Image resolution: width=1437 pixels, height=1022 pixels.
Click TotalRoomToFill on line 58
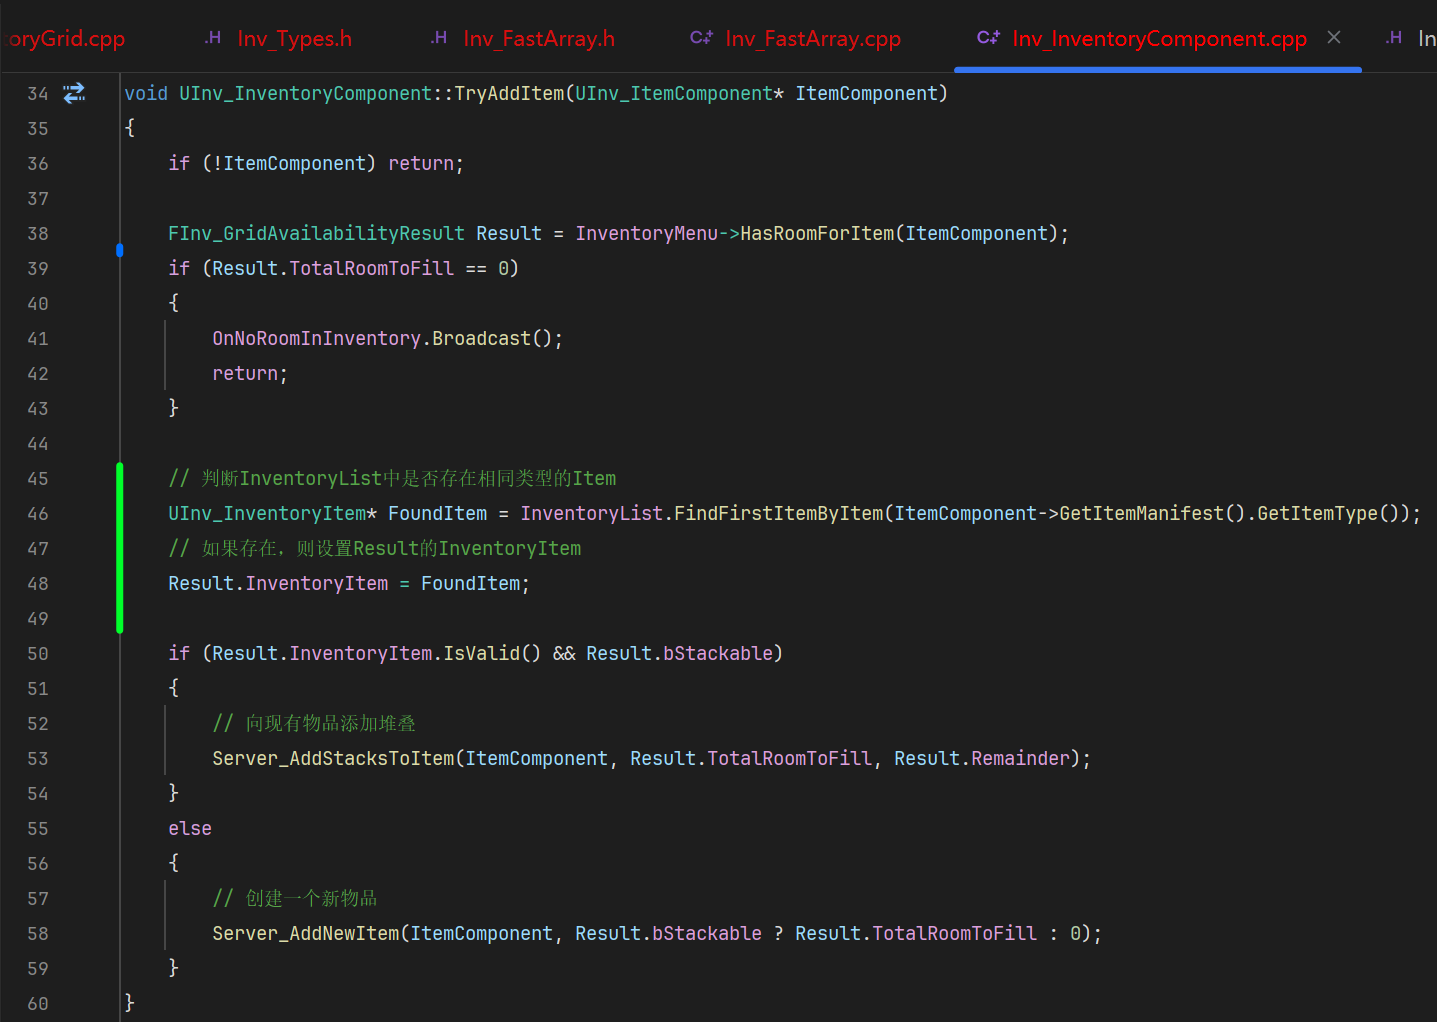point(954,933)
